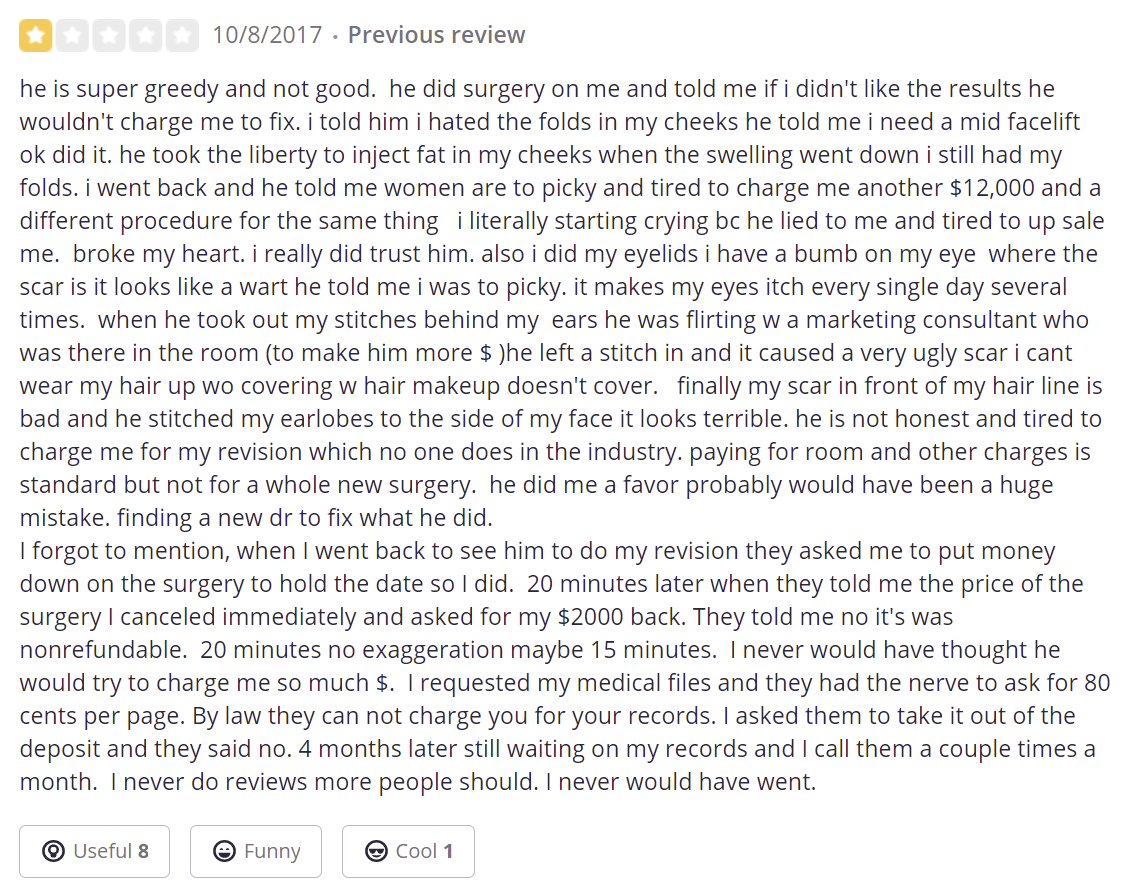
Task: Mark the review as Cool
Action: (x=408, y=851)
